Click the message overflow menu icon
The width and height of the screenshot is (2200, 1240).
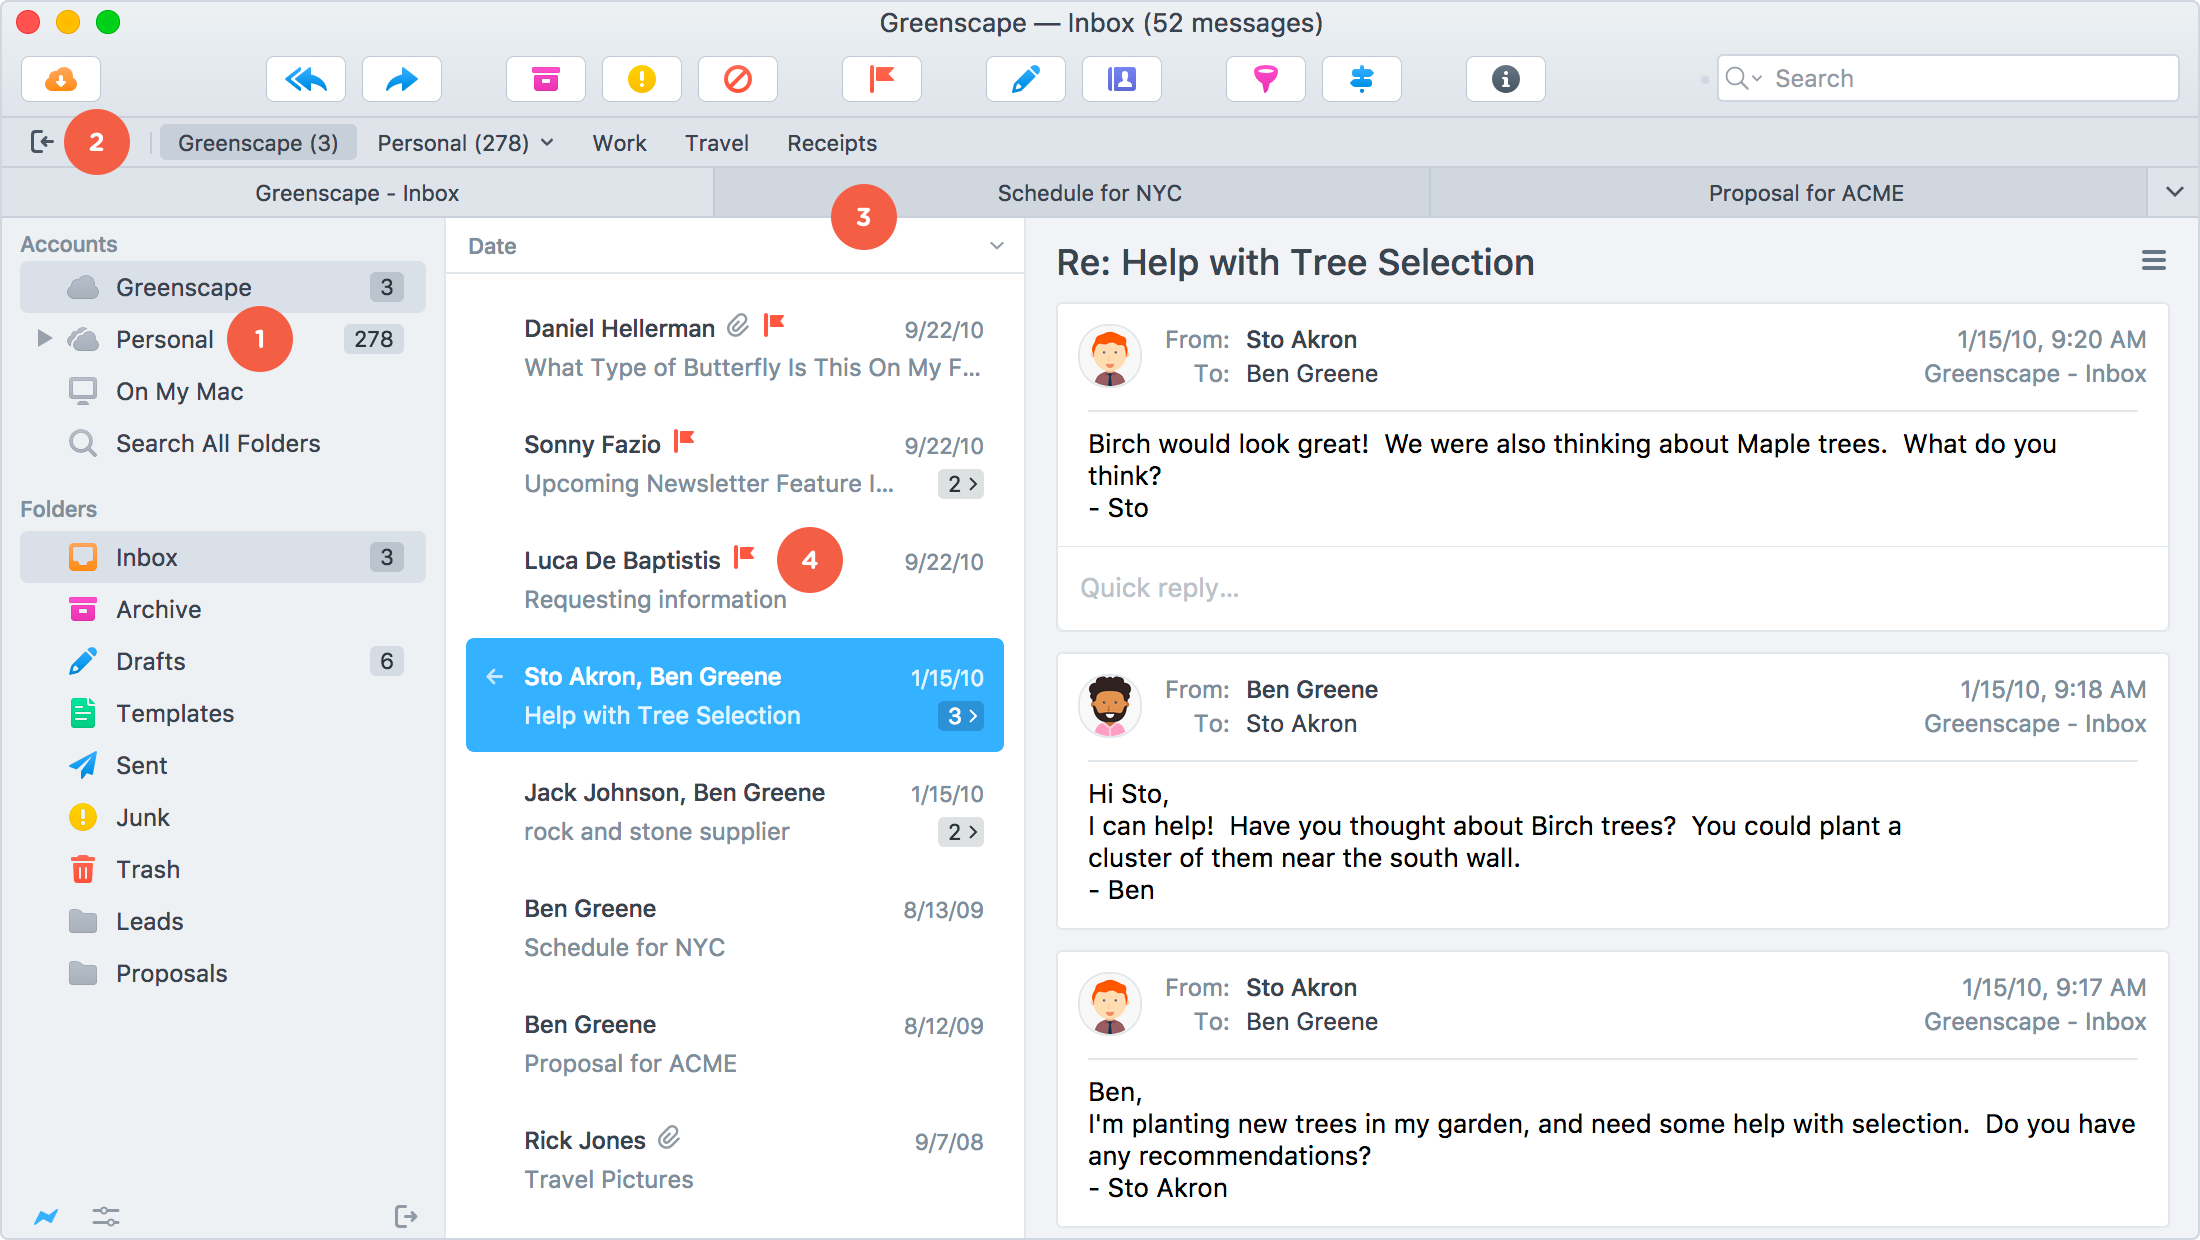2153,260
